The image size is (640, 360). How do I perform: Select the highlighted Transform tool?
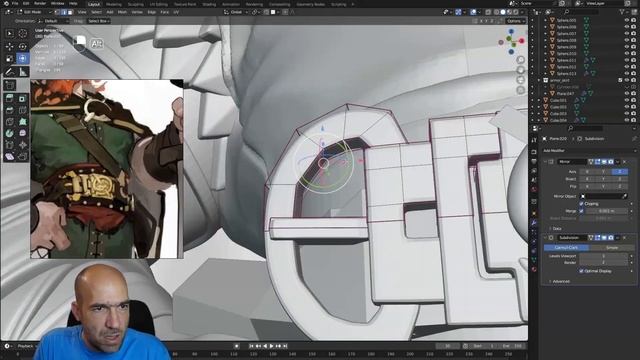point(22,58)
